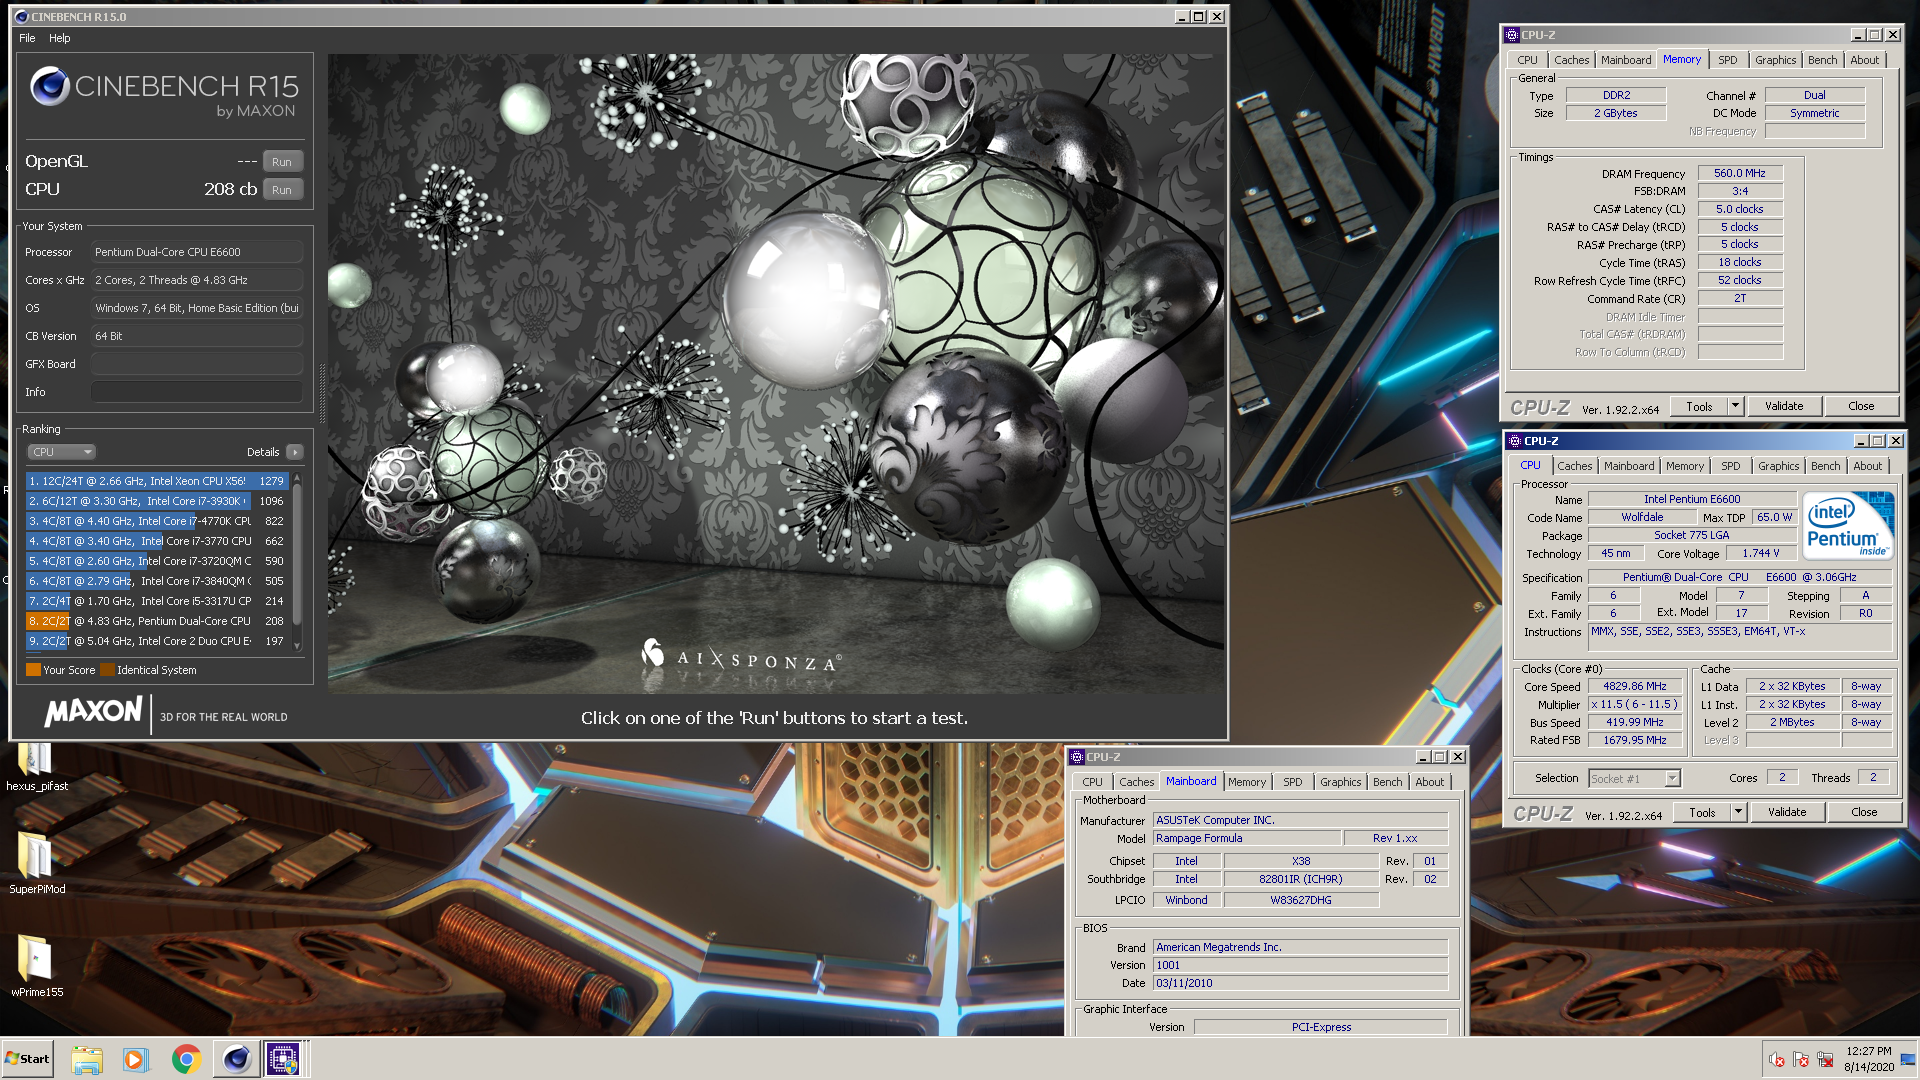
Task: Select ranking entry Intel Xeon CPU X56 1279
Action: [157, 481]
